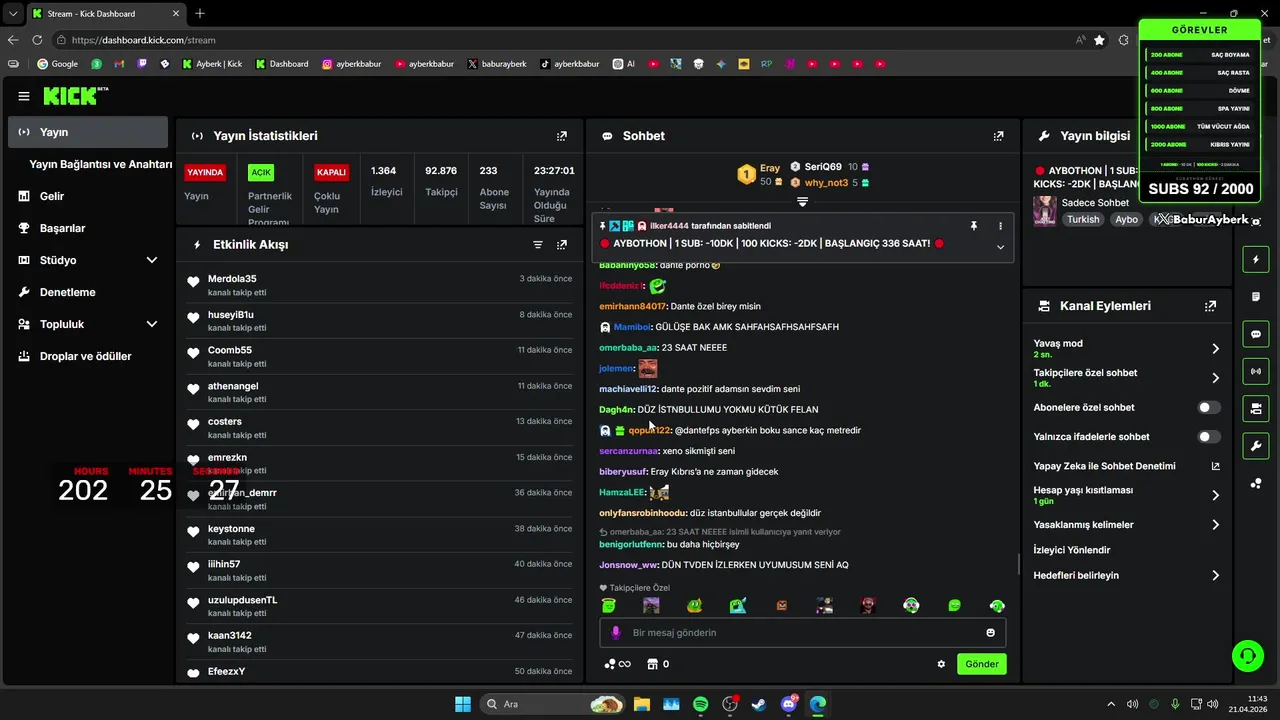This screenshot has height=720, width=1280.
Task: Open File Explorer from the taskbar
Action: pyautogui.click(x=641, y=704)
